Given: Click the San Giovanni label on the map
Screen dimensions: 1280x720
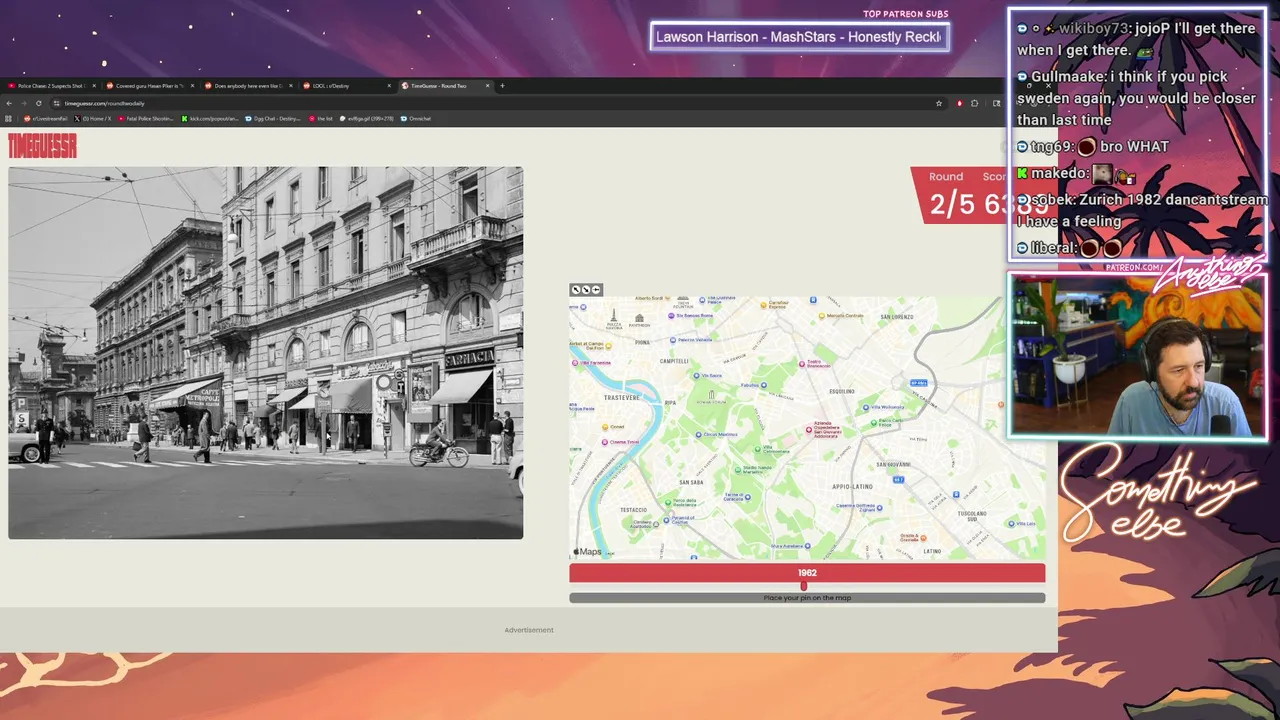Looking at the screenshot, I should (892, 464).
